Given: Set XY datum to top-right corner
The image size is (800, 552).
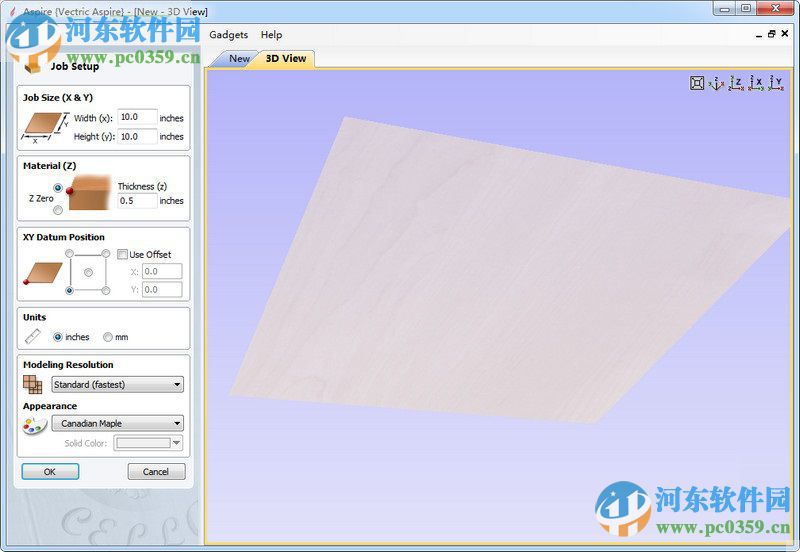Looking at the screenshot, I should pyautogui.click(x=106, y=254).
